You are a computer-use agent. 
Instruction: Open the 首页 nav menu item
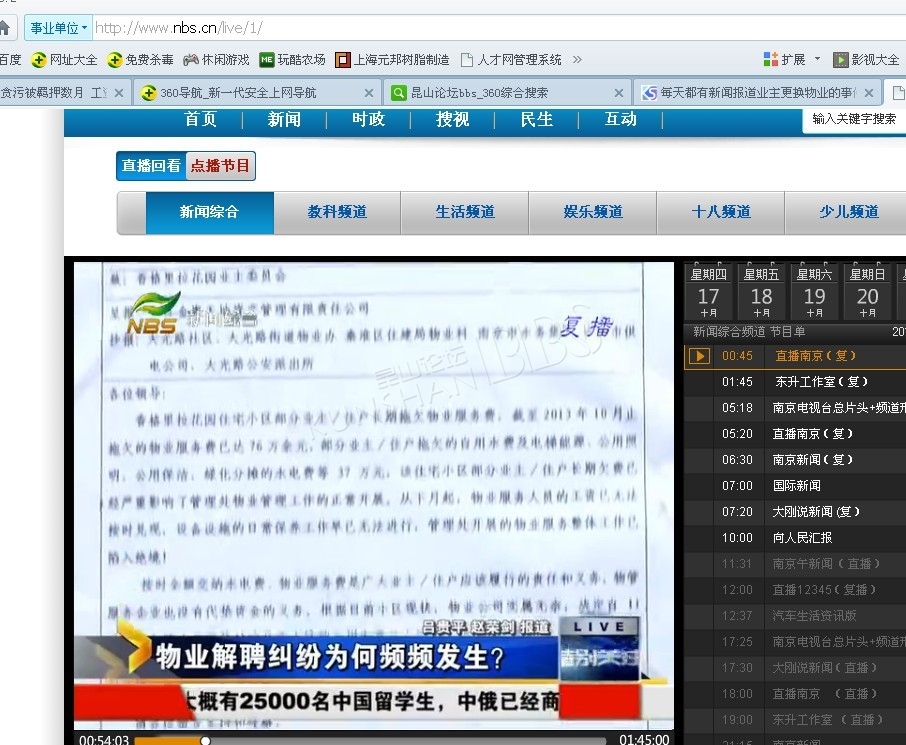click(200, 119)
